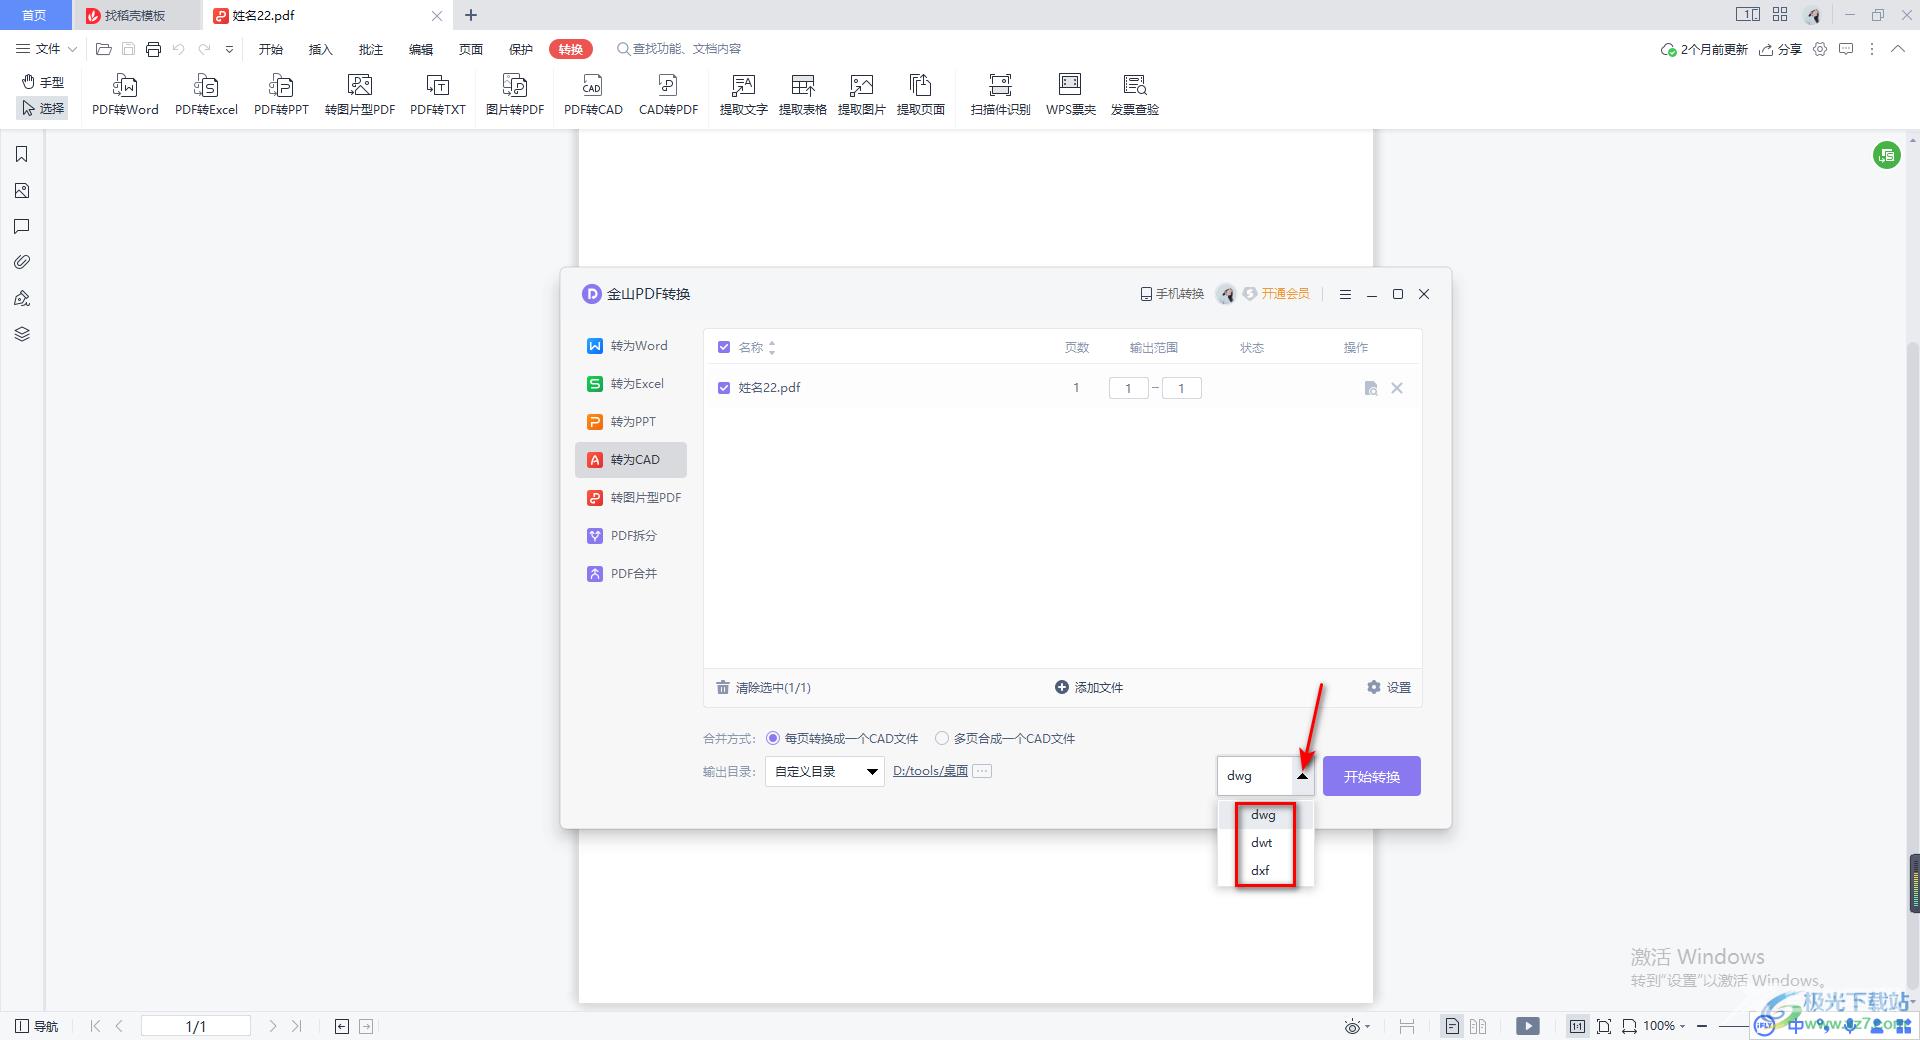Open the 提取图片 extract images tool
Viewport: 1920px width, 1040px height.
pos(861,95)
